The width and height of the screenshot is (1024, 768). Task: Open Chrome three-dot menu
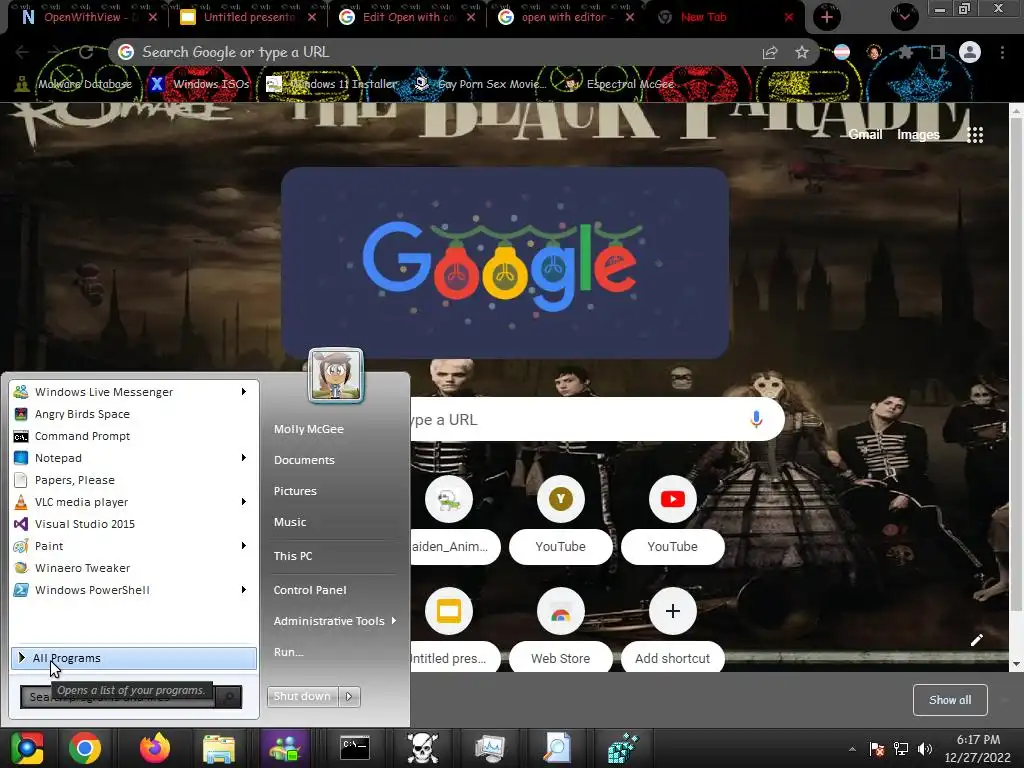[x=1002, y=52]
